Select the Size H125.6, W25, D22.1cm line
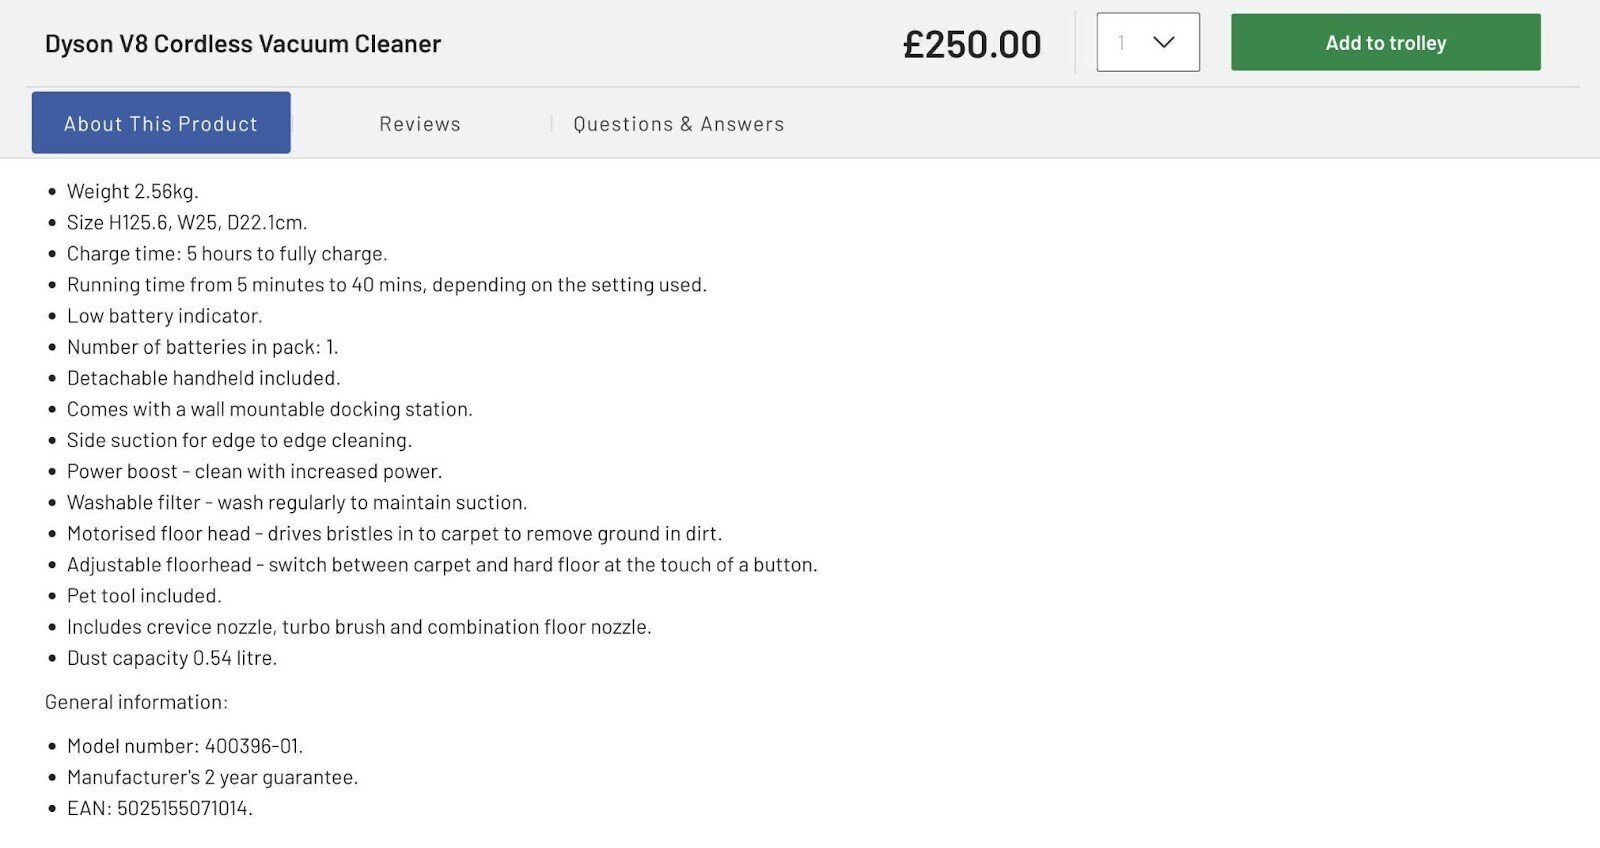1600x848 pixels. pos(186,222)
